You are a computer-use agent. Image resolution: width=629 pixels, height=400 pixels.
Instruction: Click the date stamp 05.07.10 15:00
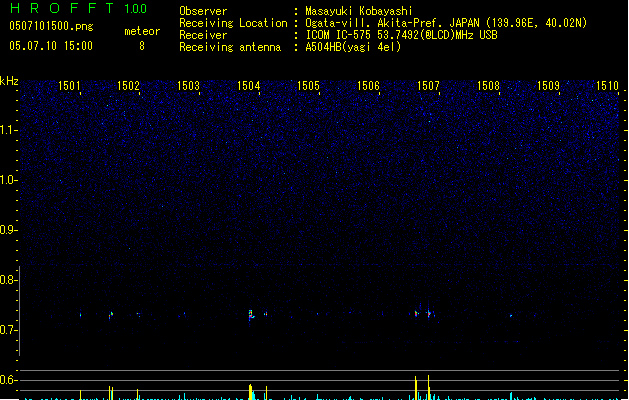coord(51,46)
